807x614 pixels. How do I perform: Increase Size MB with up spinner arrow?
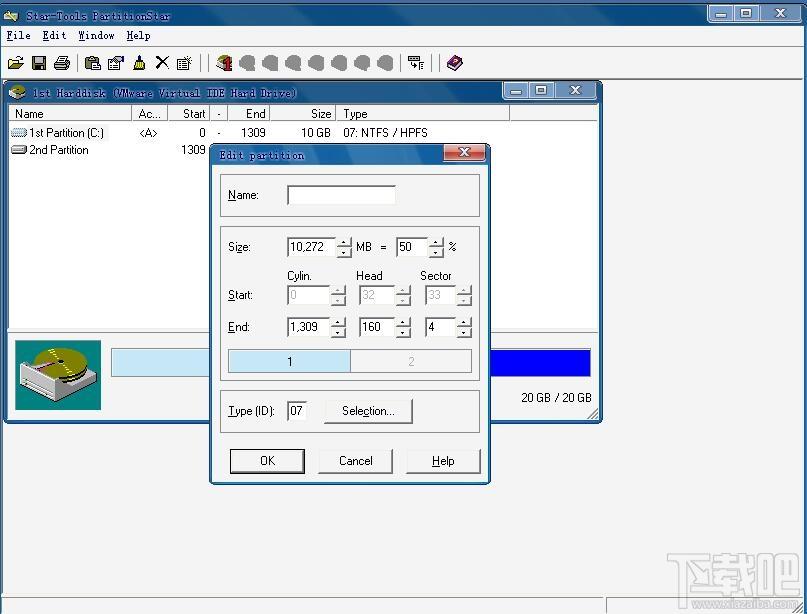point(344,242)
